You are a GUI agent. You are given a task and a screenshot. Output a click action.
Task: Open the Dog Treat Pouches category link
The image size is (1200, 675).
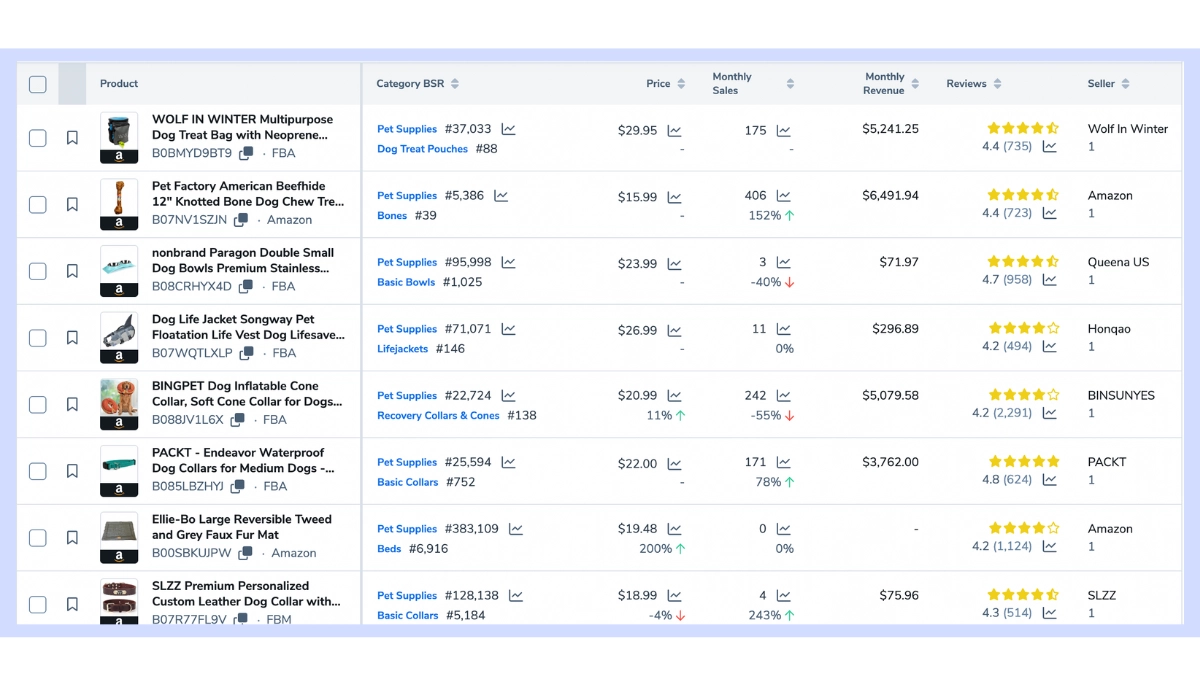pyautogui.click(x=422, y=149)
